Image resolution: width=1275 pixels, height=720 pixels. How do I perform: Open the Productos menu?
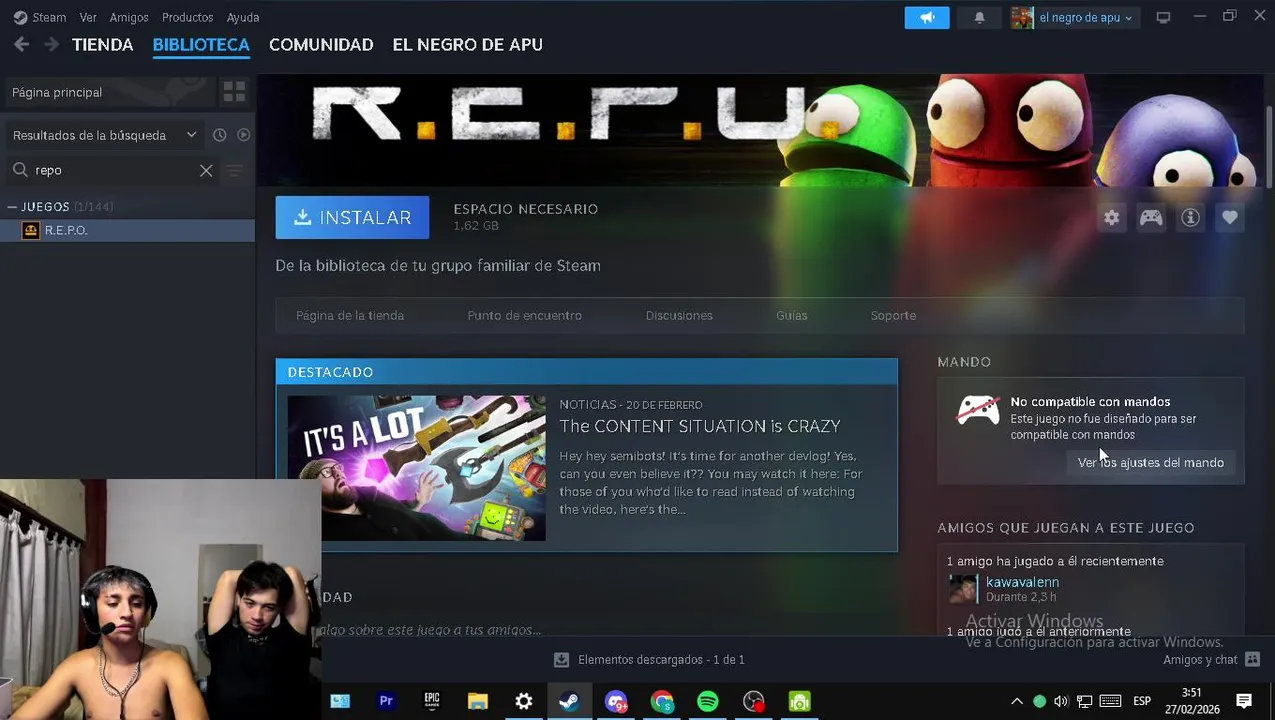click(x=187, y=17)
